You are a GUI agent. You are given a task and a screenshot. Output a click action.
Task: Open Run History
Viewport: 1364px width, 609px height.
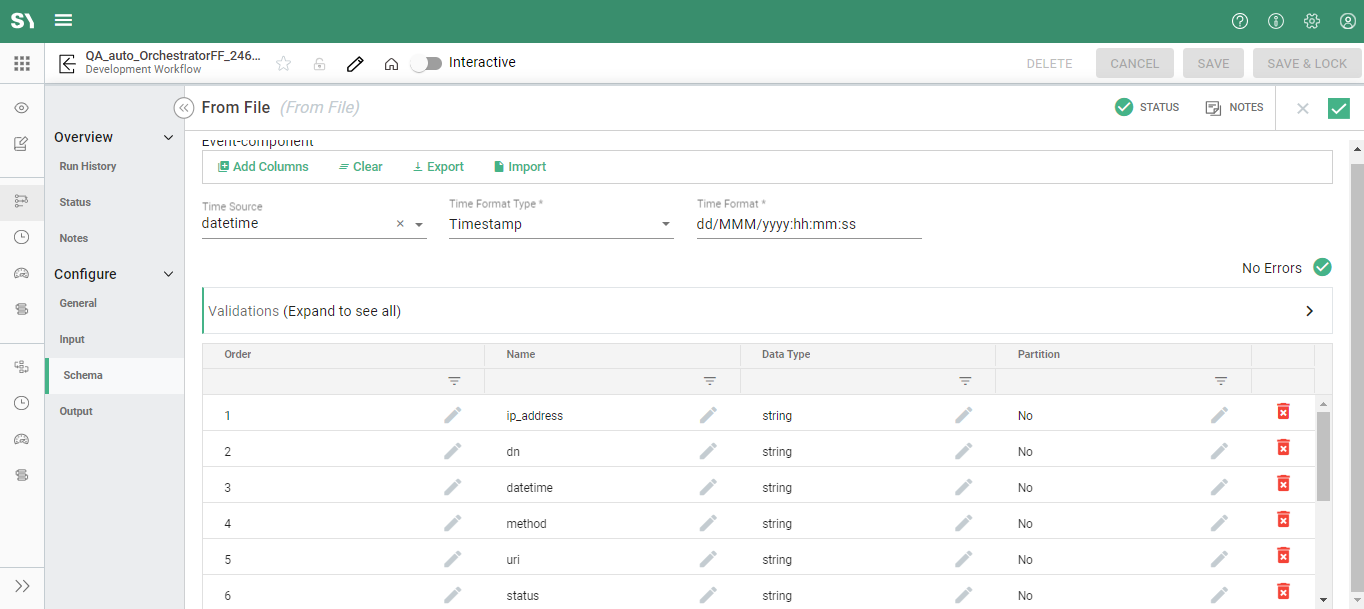(88, 166)
